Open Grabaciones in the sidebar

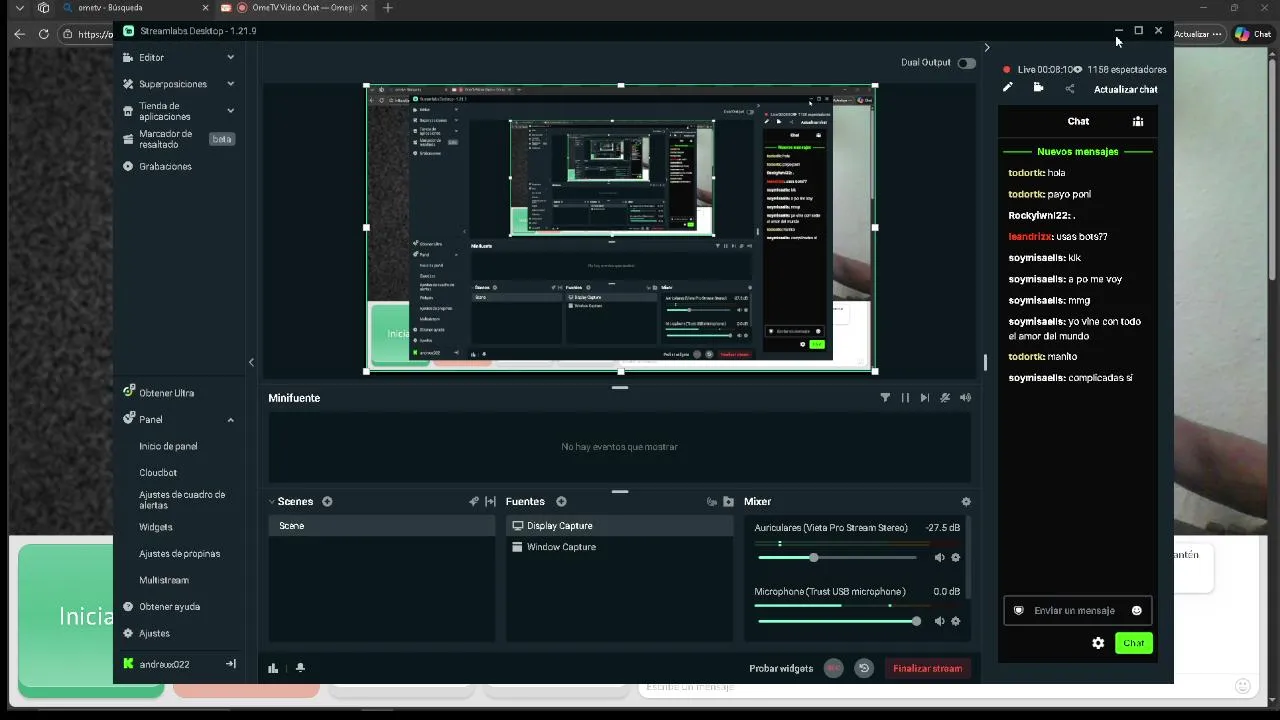tap(165, 166)
